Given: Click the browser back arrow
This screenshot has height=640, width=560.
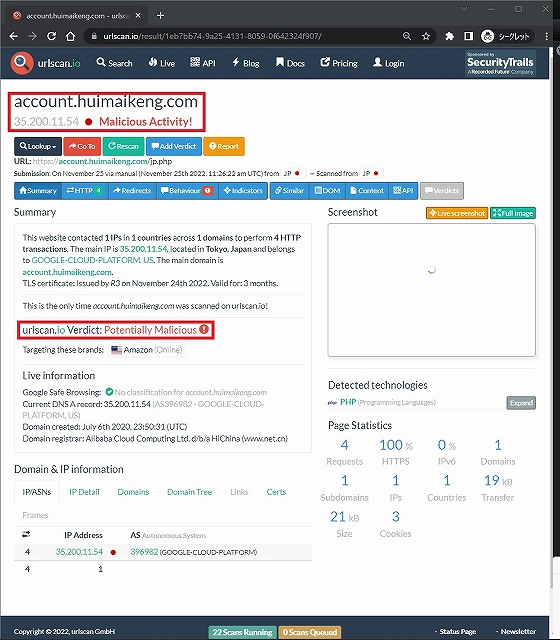Looking at the screenshot, I should pyautogui.click(x=13, y=36).
